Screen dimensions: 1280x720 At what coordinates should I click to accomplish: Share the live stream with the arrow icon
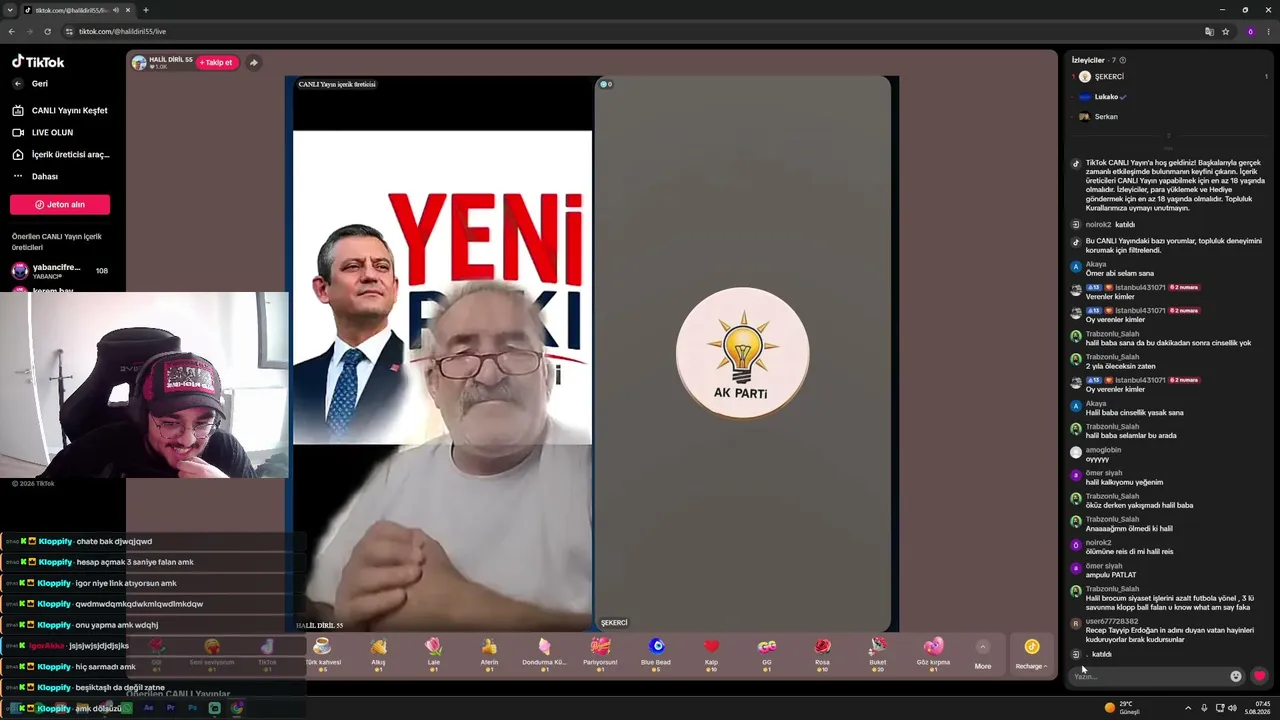coord(254,62)
